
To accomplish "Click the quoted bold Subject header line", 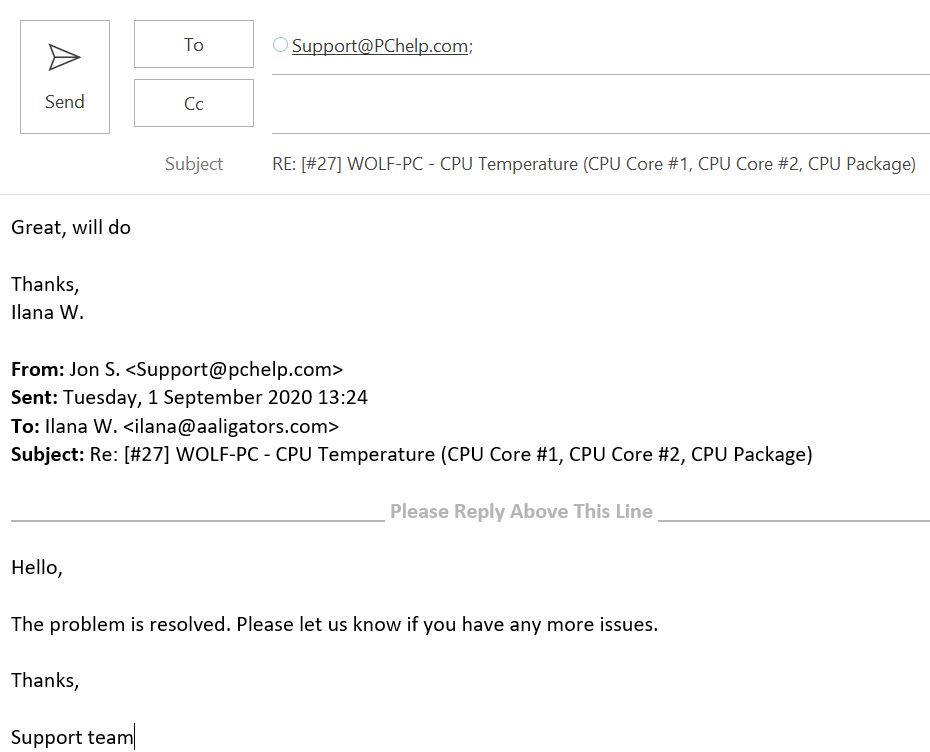I will point(412,454).
